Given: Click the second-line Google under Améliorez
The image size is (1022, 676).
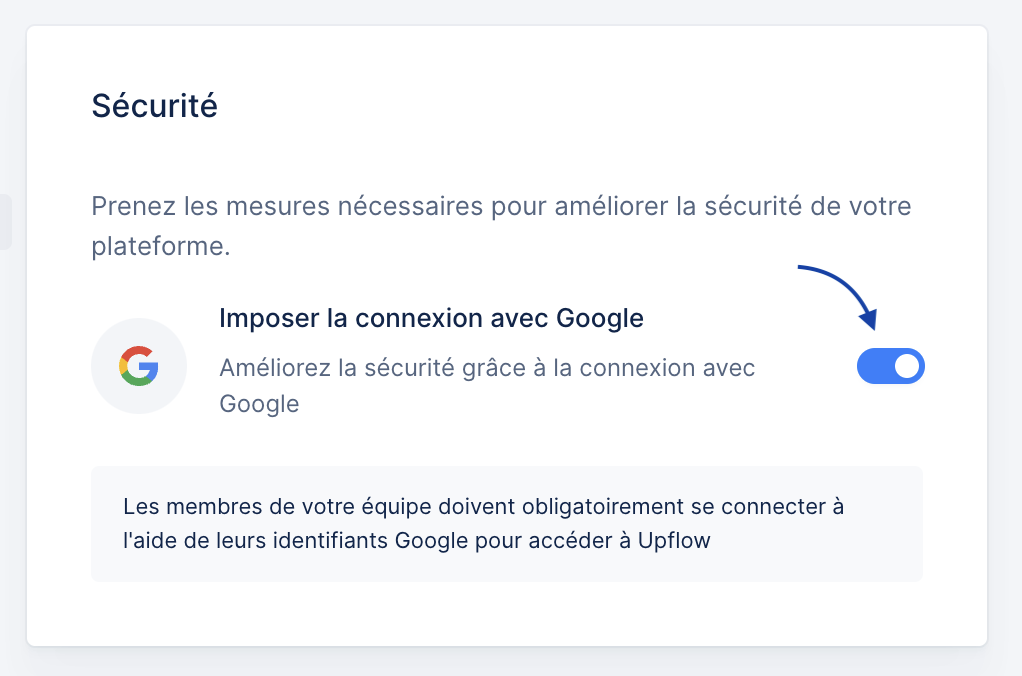Looking at the screenshot, I should (259, 404).
